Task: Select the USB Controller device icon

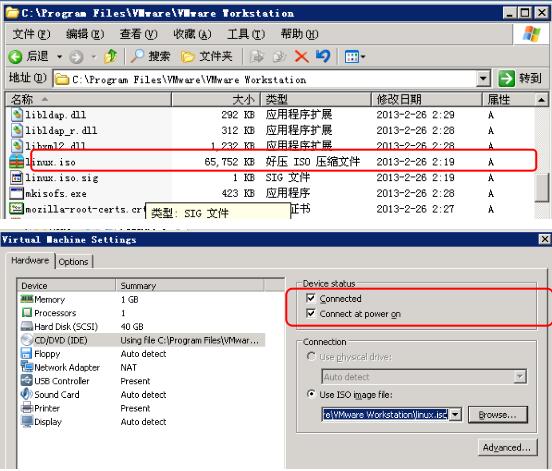Action: [x=27, y=381]
